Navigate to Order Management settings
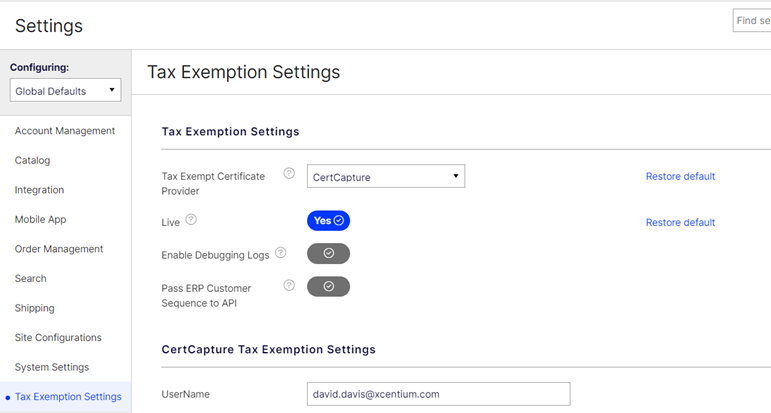 [59, 249]
